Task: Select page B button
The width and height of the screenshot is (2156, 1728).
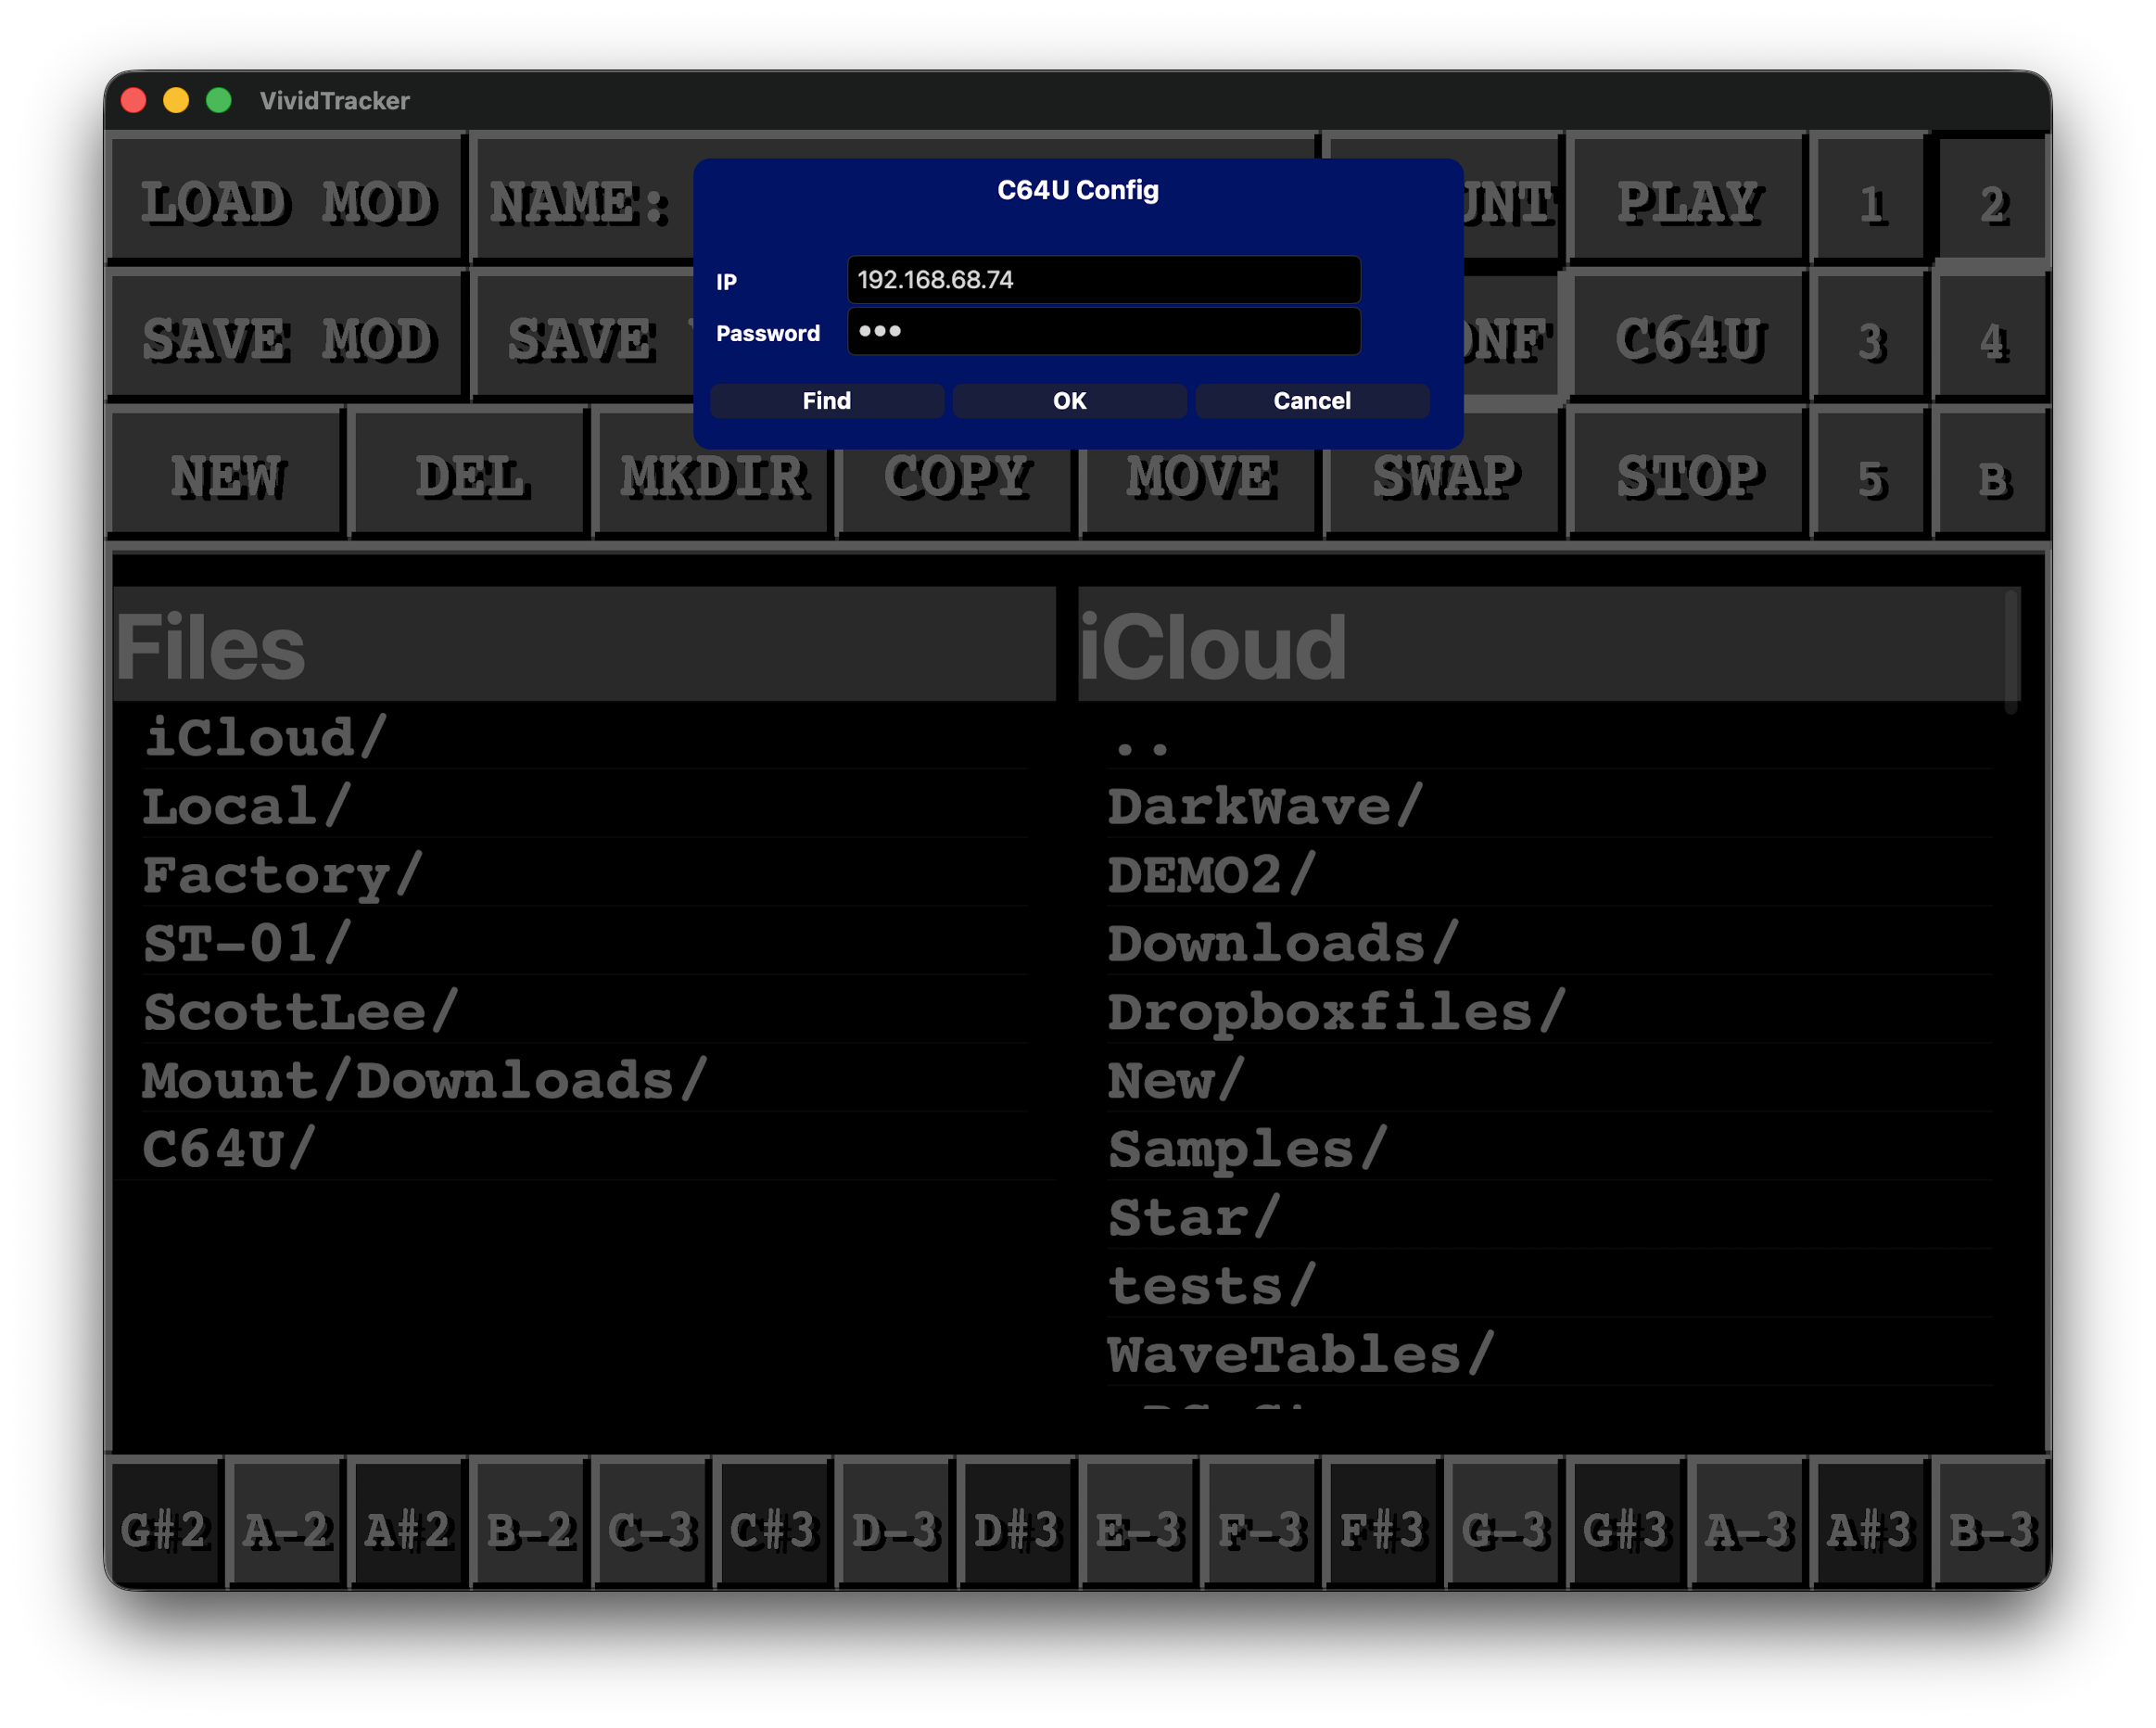Action: click(x=1992, y=479)
